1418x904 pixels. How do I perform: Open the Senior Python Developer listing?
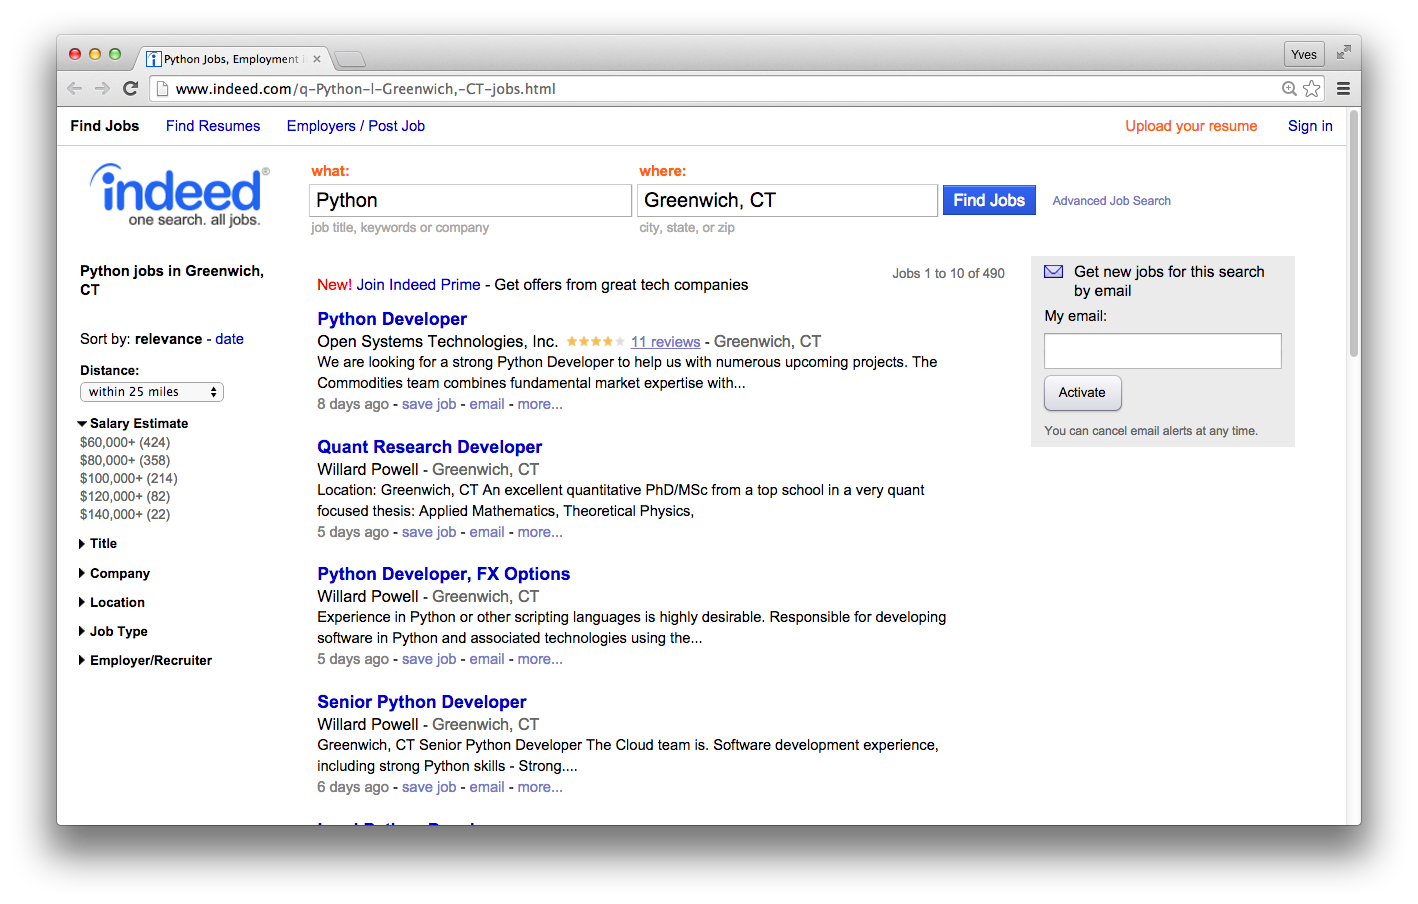pos(422,702)
